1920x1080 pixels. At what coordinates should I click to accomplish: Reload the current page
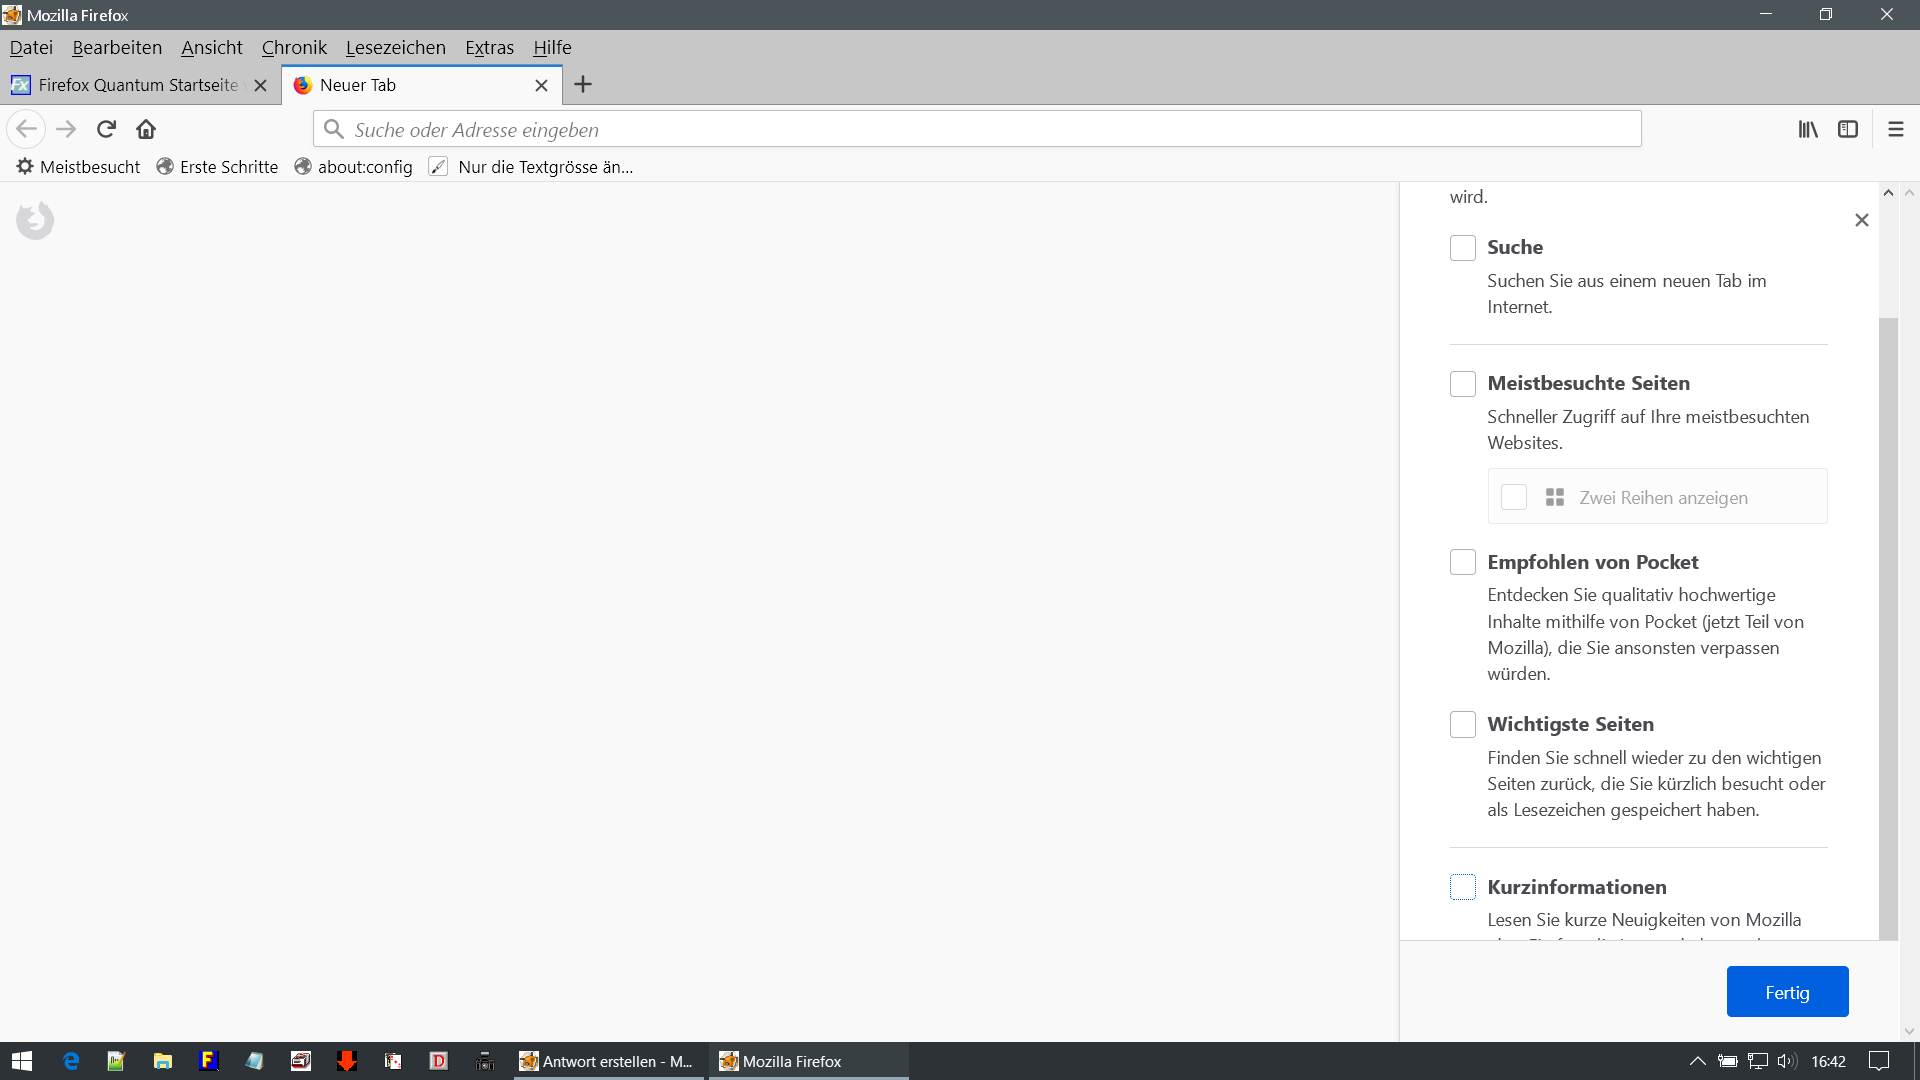click(106, 129)
